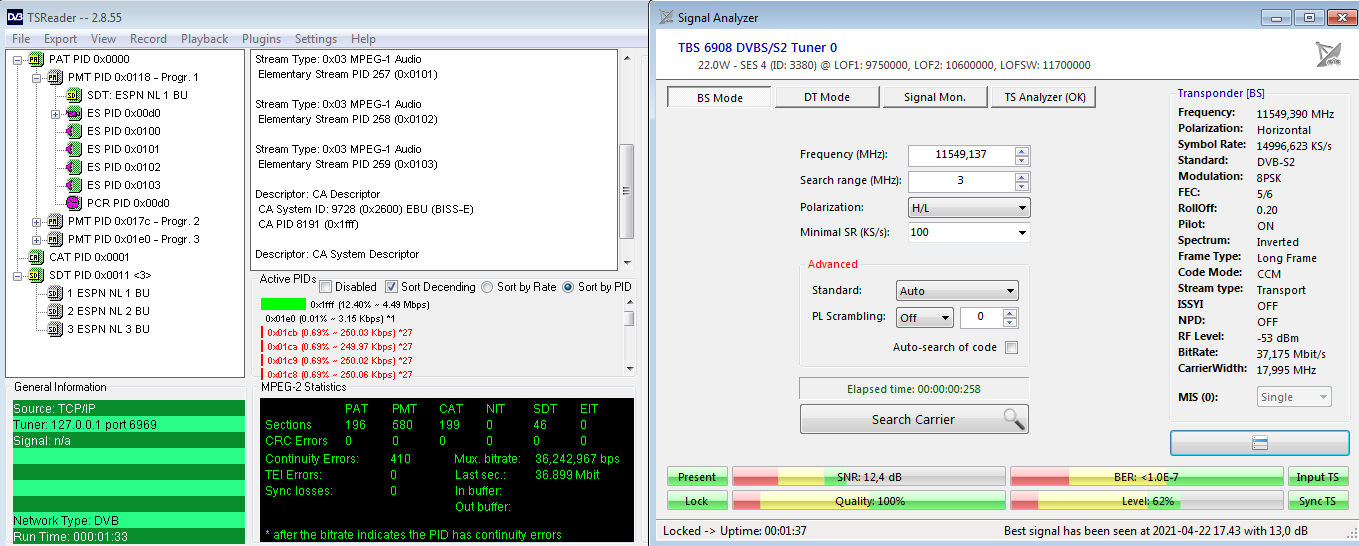Open the View menu
1359x546 pixels.
[103, 39]
